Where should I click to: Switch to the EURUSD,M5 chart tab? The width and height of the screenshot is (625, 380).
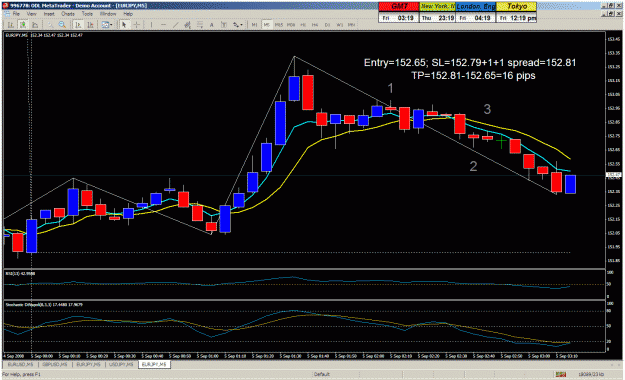[x=20, y=364]
